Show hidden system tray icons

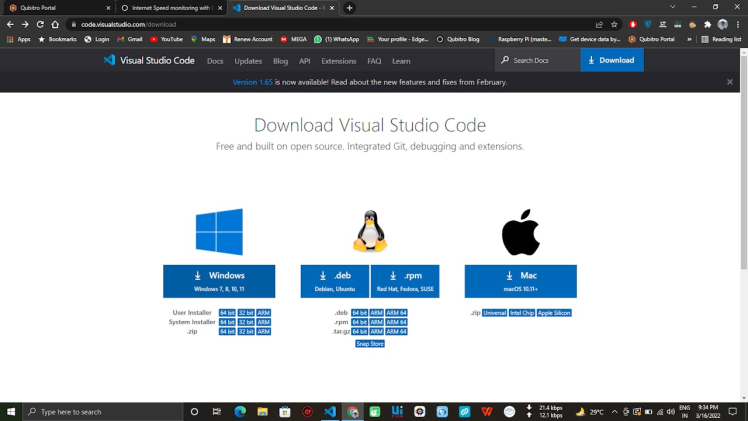(x=614, y=411)
